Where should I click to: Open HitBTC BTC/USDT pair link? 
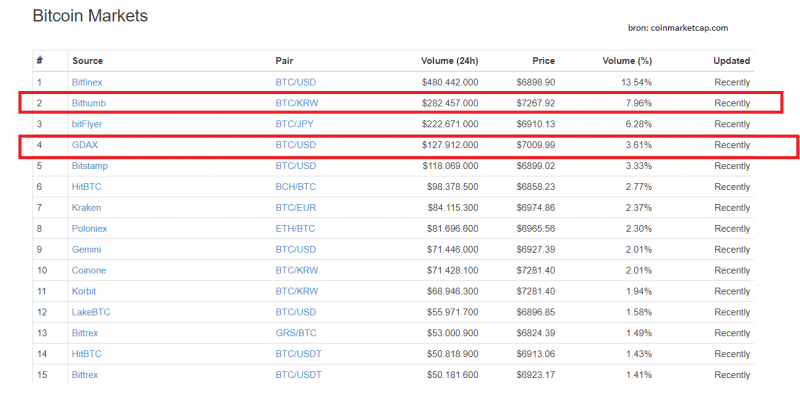point(298,354)
